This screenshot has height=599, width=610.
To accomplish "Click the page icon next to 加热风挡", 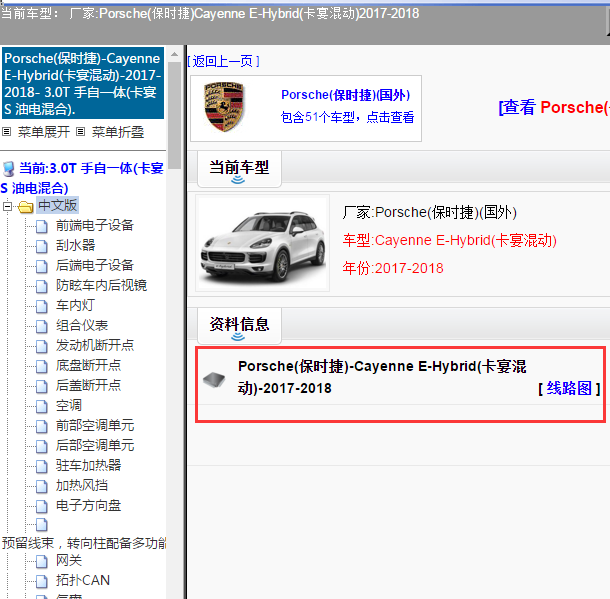I will coord(42,486).
